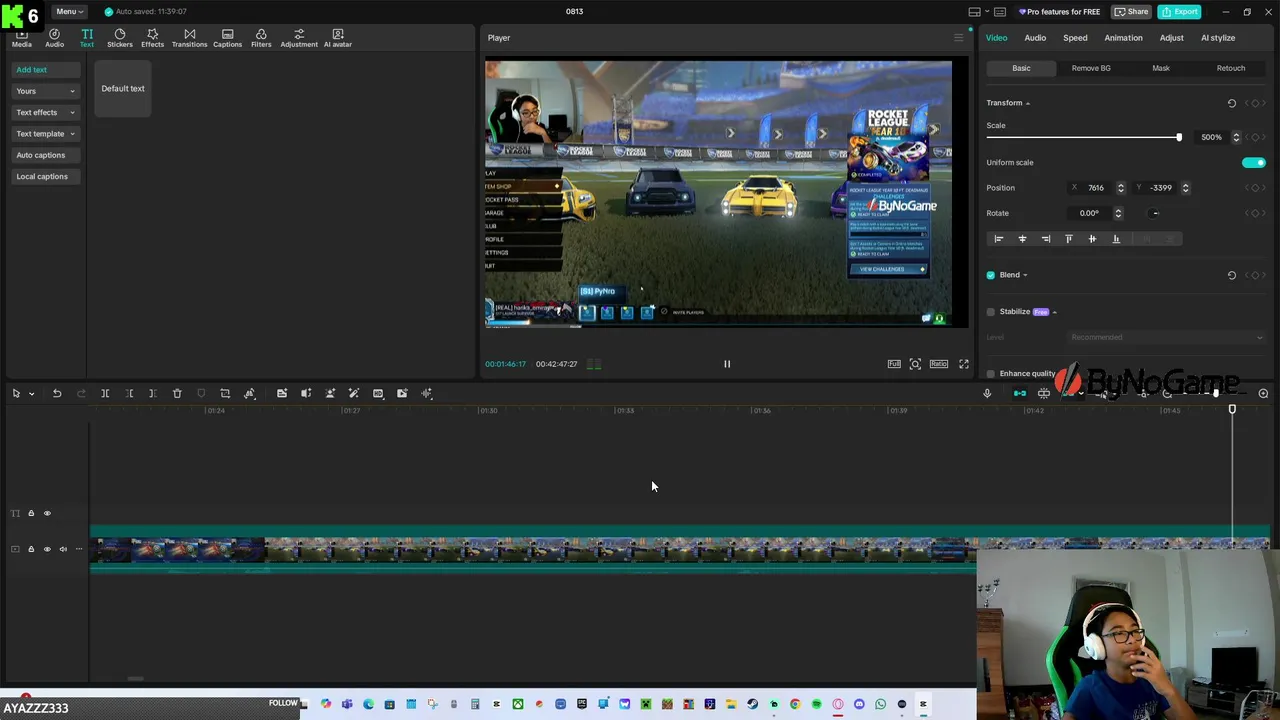The width and height of the screenshot is (1280, 720).
Task: Hide the main video track
Action: pos(47,549)
